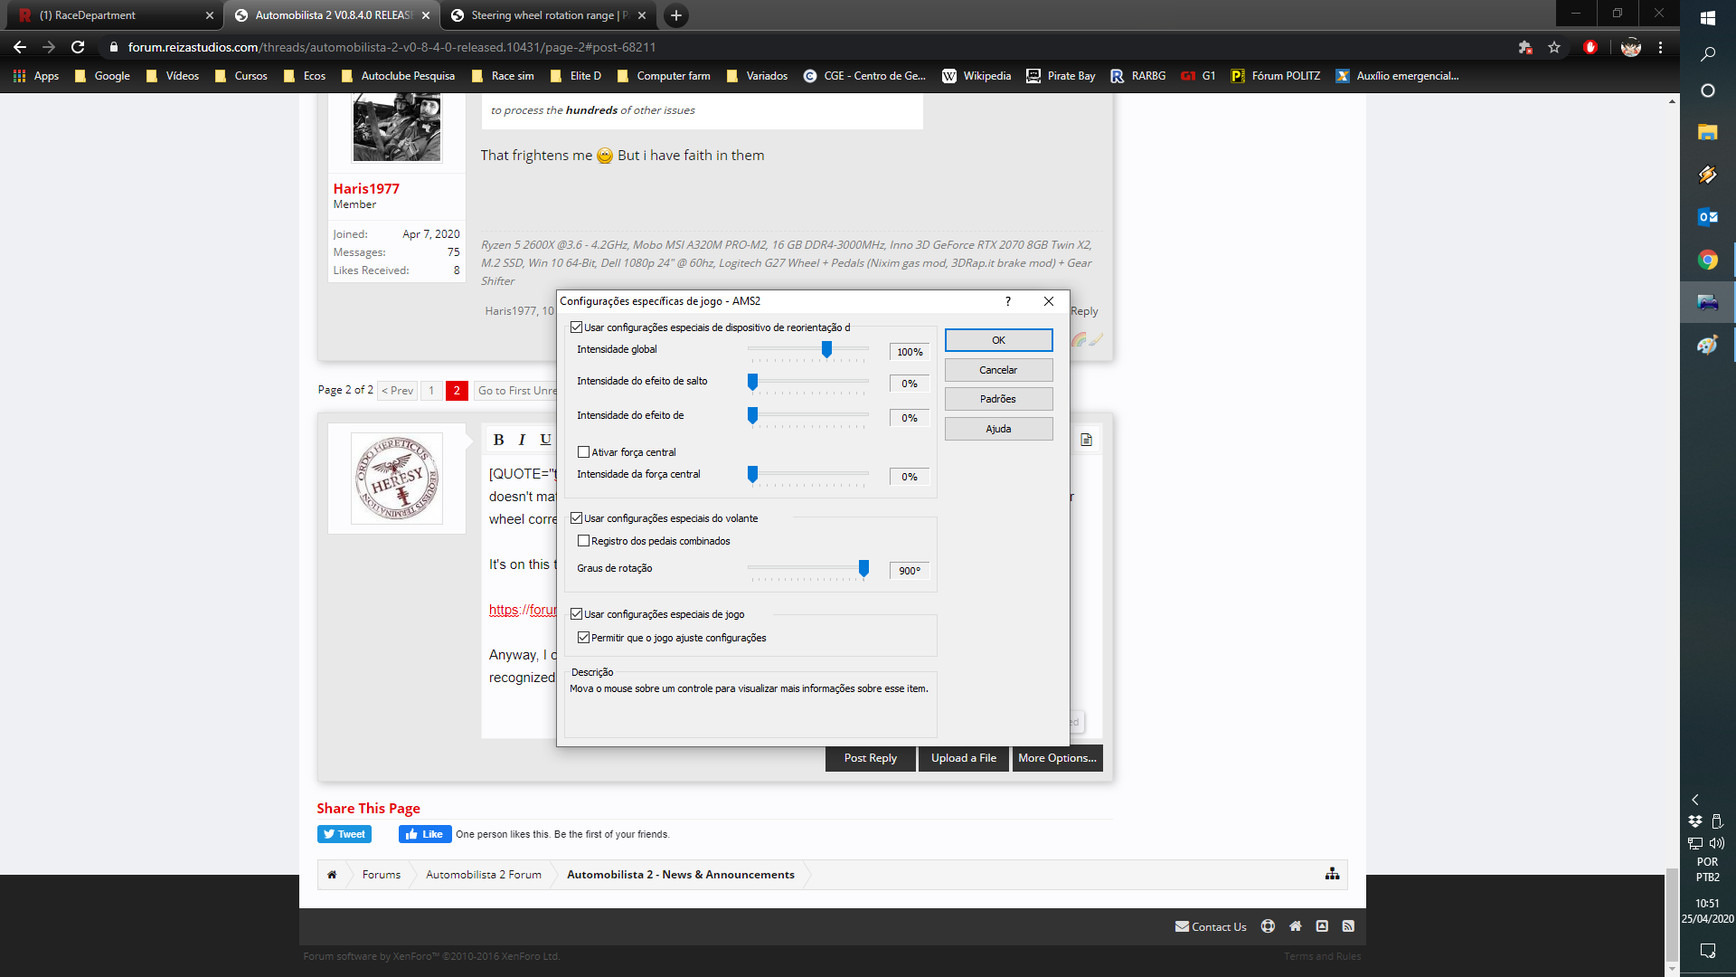Bookmark this page with the star icon

tap(1554, 47)
